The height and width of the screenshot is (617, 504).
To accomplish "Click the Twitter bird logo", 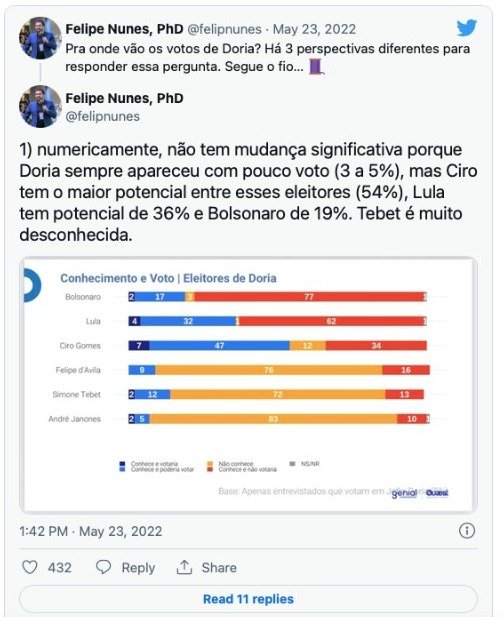I will pyautogui.click(x=466, y=28).
